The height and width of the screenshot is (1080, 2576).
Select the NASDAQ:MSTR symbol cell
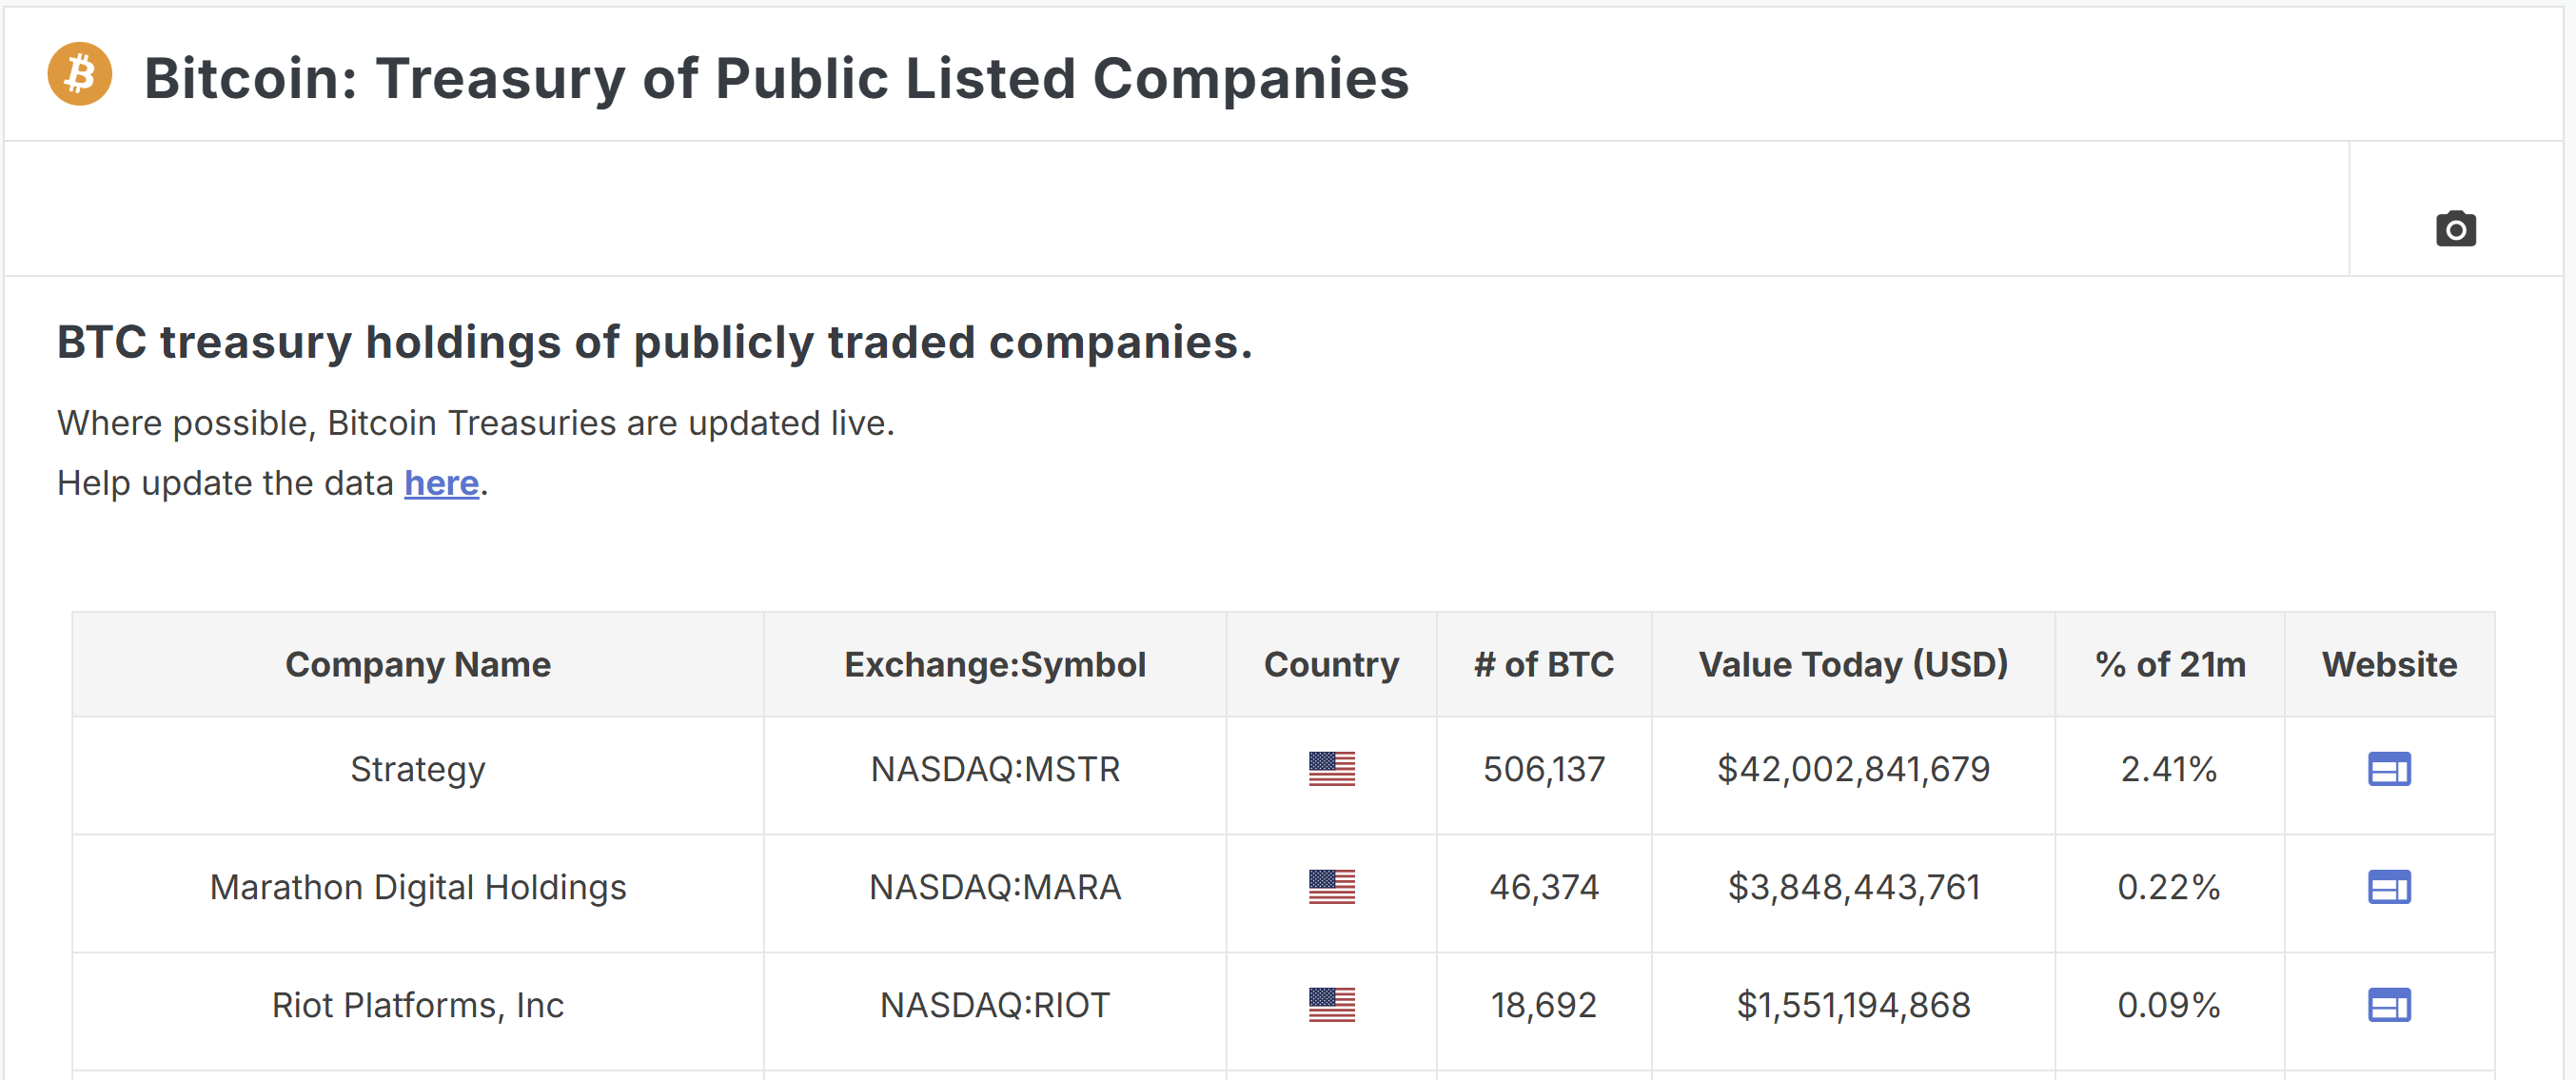996,770
